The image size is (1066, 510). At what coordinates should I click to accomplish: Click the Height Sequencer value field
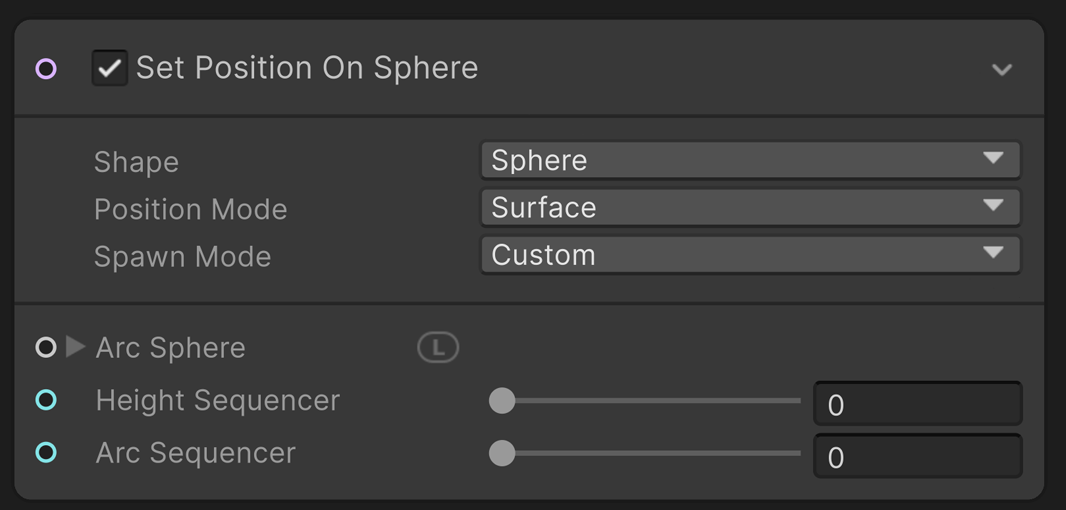[917, 404]
